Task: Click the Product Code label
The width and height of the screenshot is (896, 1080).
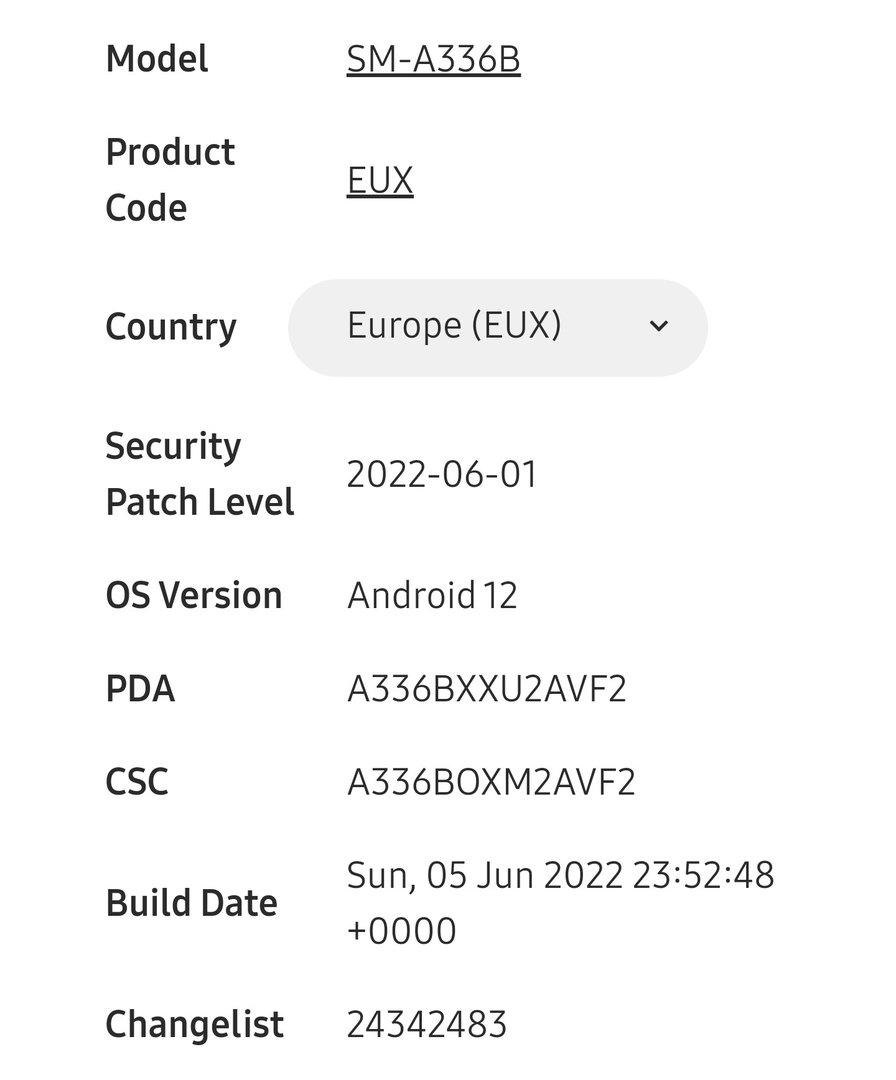Action: tap(170, 180)
